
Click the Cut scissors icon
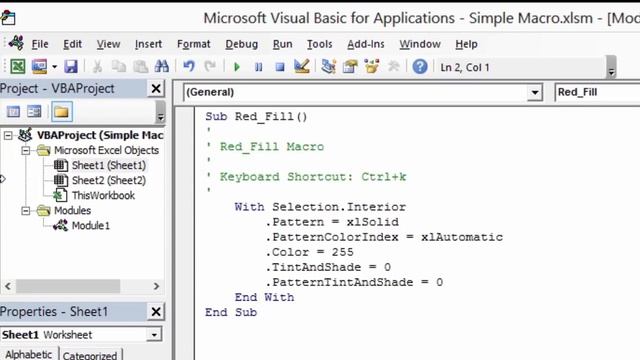97,66
